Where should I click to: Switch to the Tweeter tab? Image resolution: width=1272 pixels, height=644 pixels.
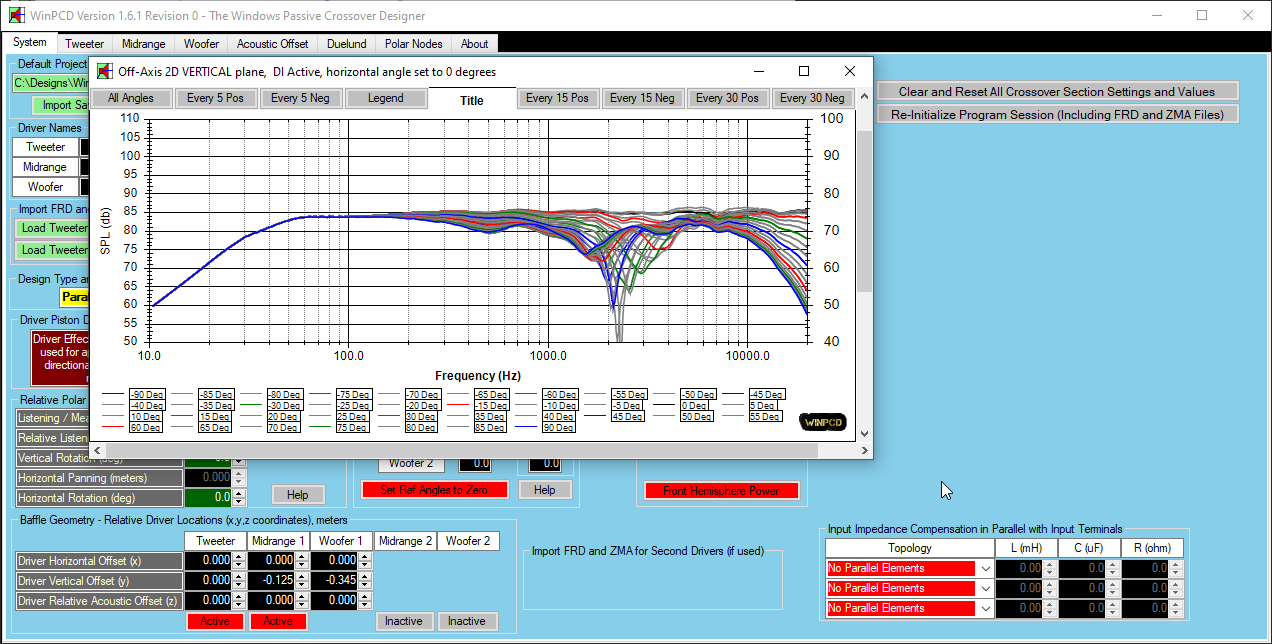pyautogui.click(x=84, y=44)
